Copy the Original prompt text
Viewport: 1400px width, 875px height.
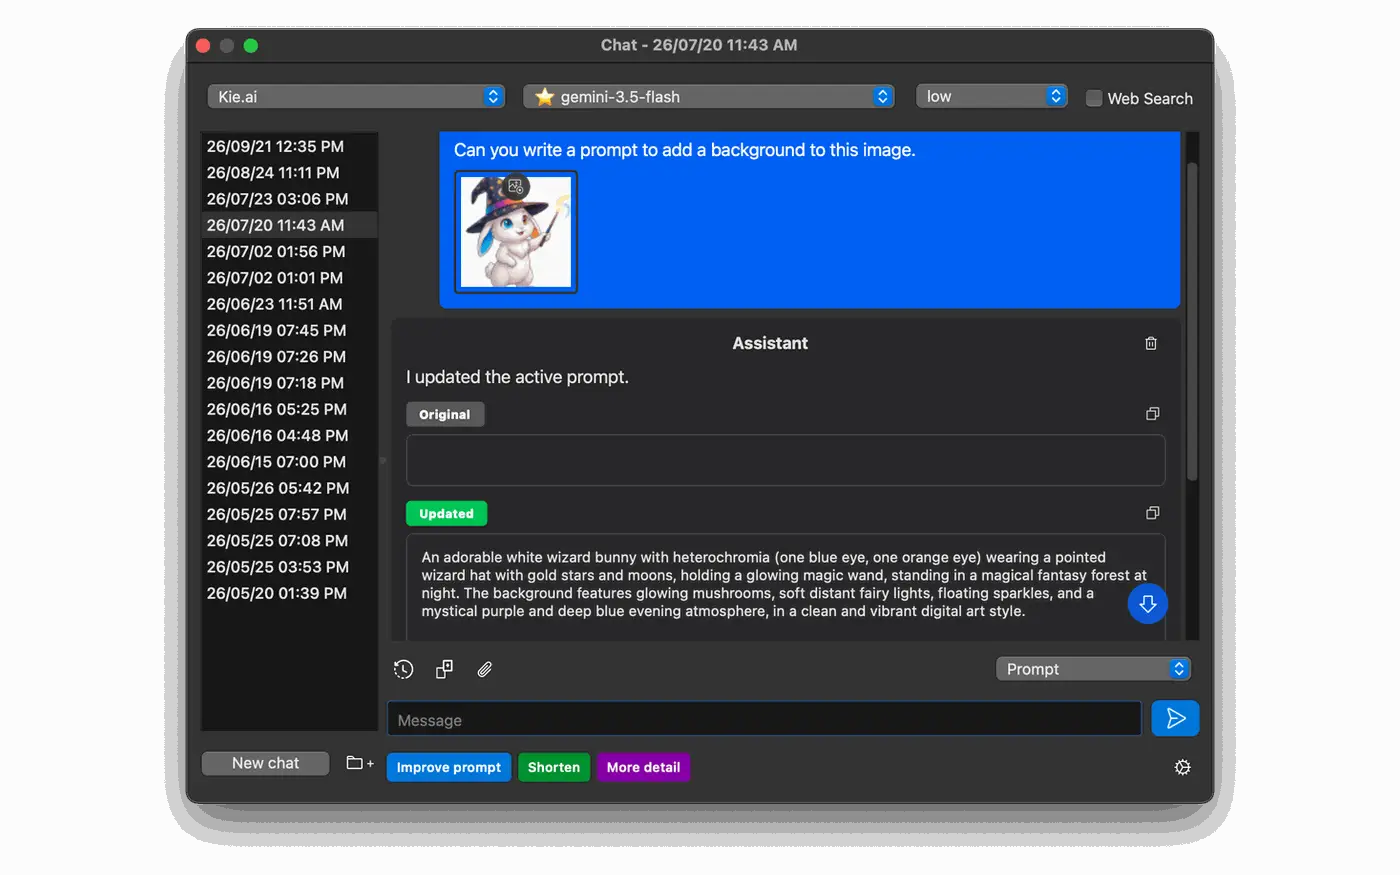click(1152, 414)
